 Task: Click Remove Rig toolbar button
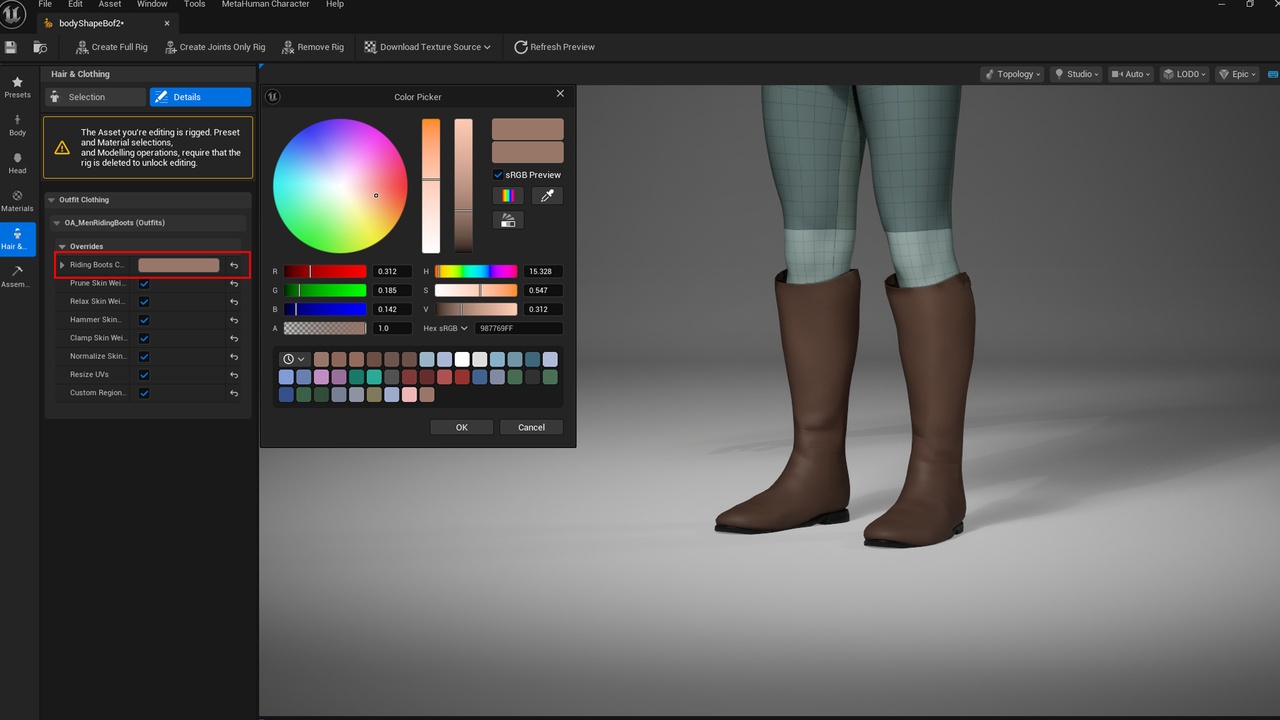pos(313,47)
